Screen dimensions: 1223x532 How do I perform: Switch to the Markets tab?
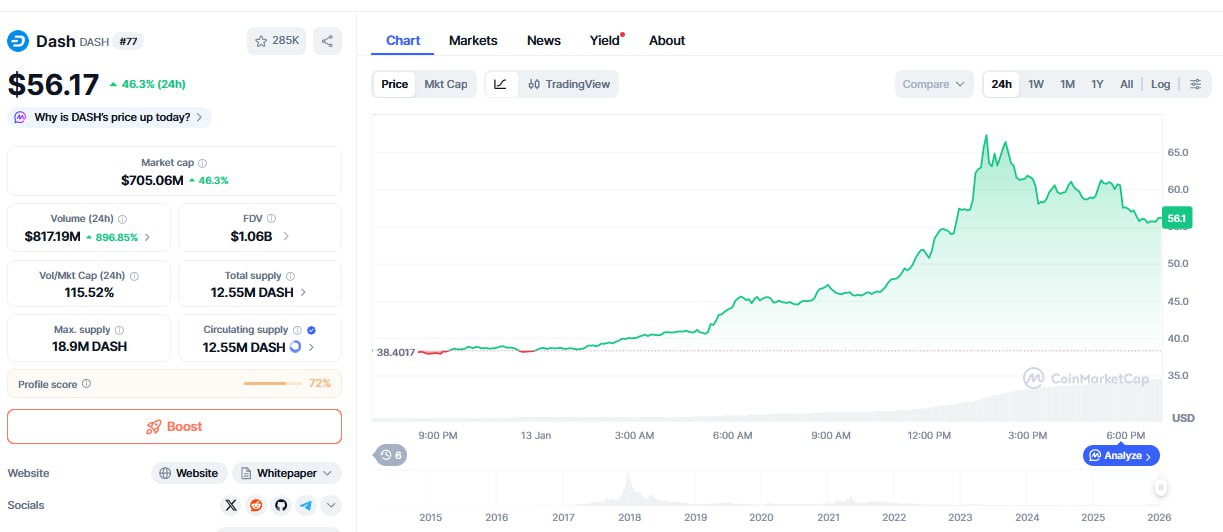coord(473,41)
